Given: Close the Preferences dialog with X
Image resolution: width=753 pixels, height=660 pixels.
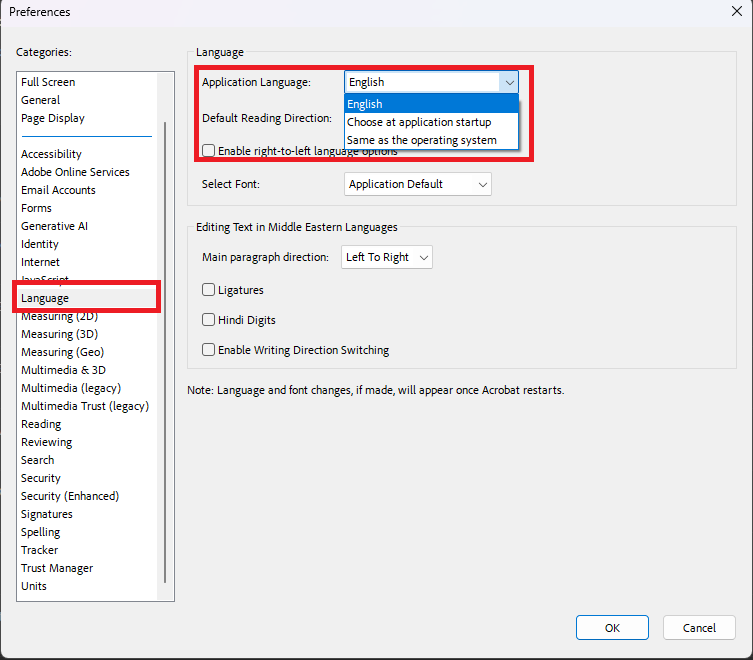Looking at the screenshot, I should coord(737,11).
